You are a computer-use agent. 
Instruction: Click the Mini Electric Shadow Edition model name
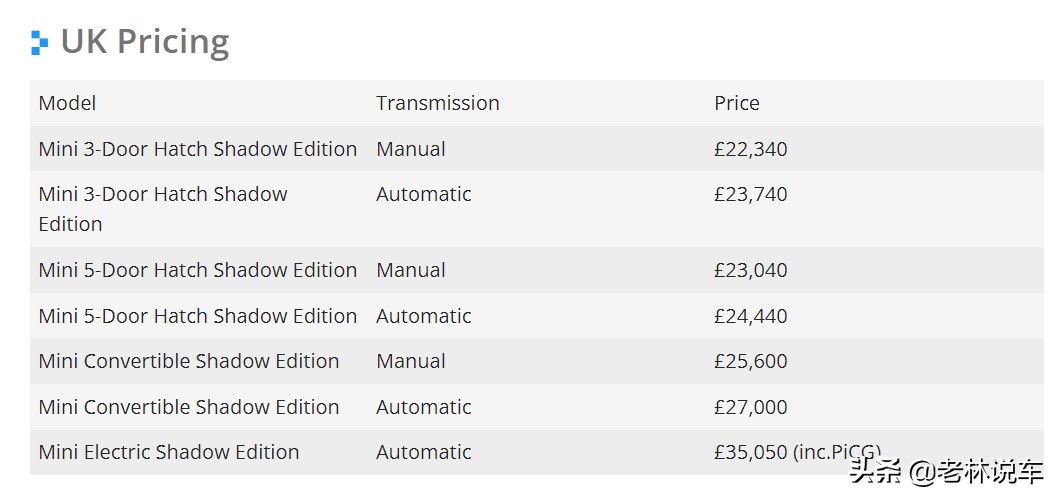pyautogui.click(x=168, y=452)
